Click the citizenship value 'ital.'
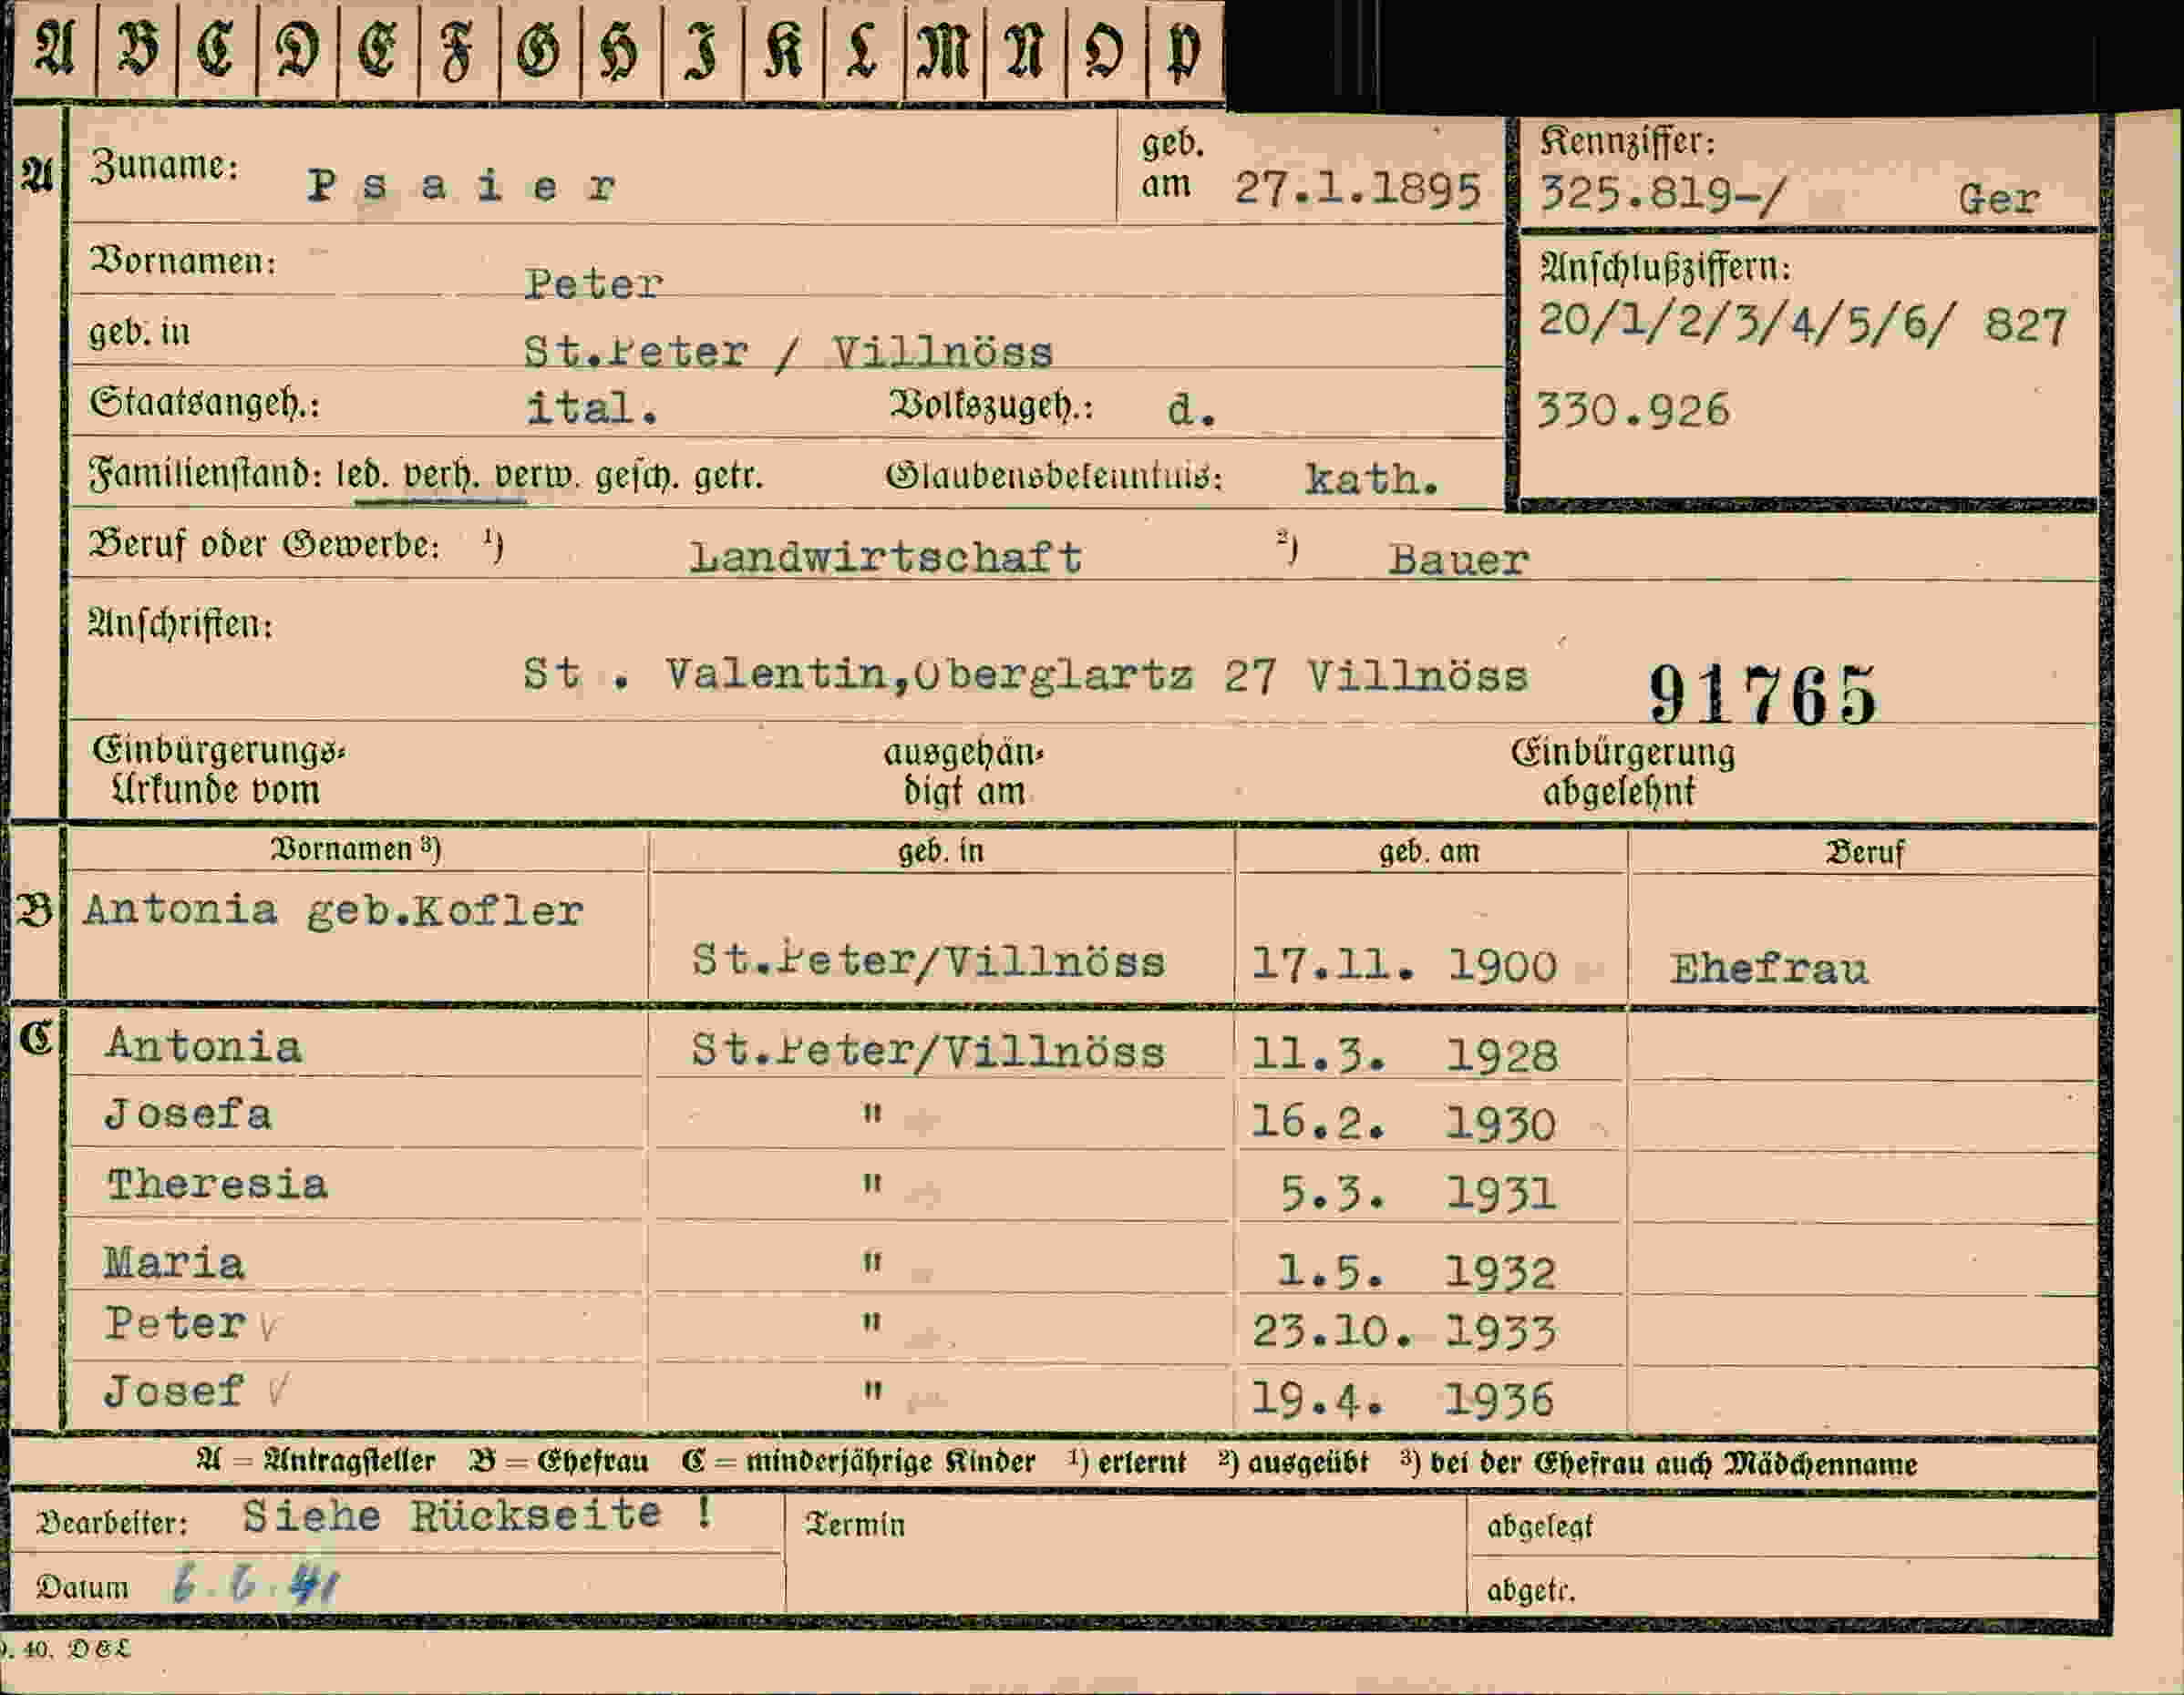Screen dimensions: 2184x1695 pyautogui.click(x=592, y=408)
